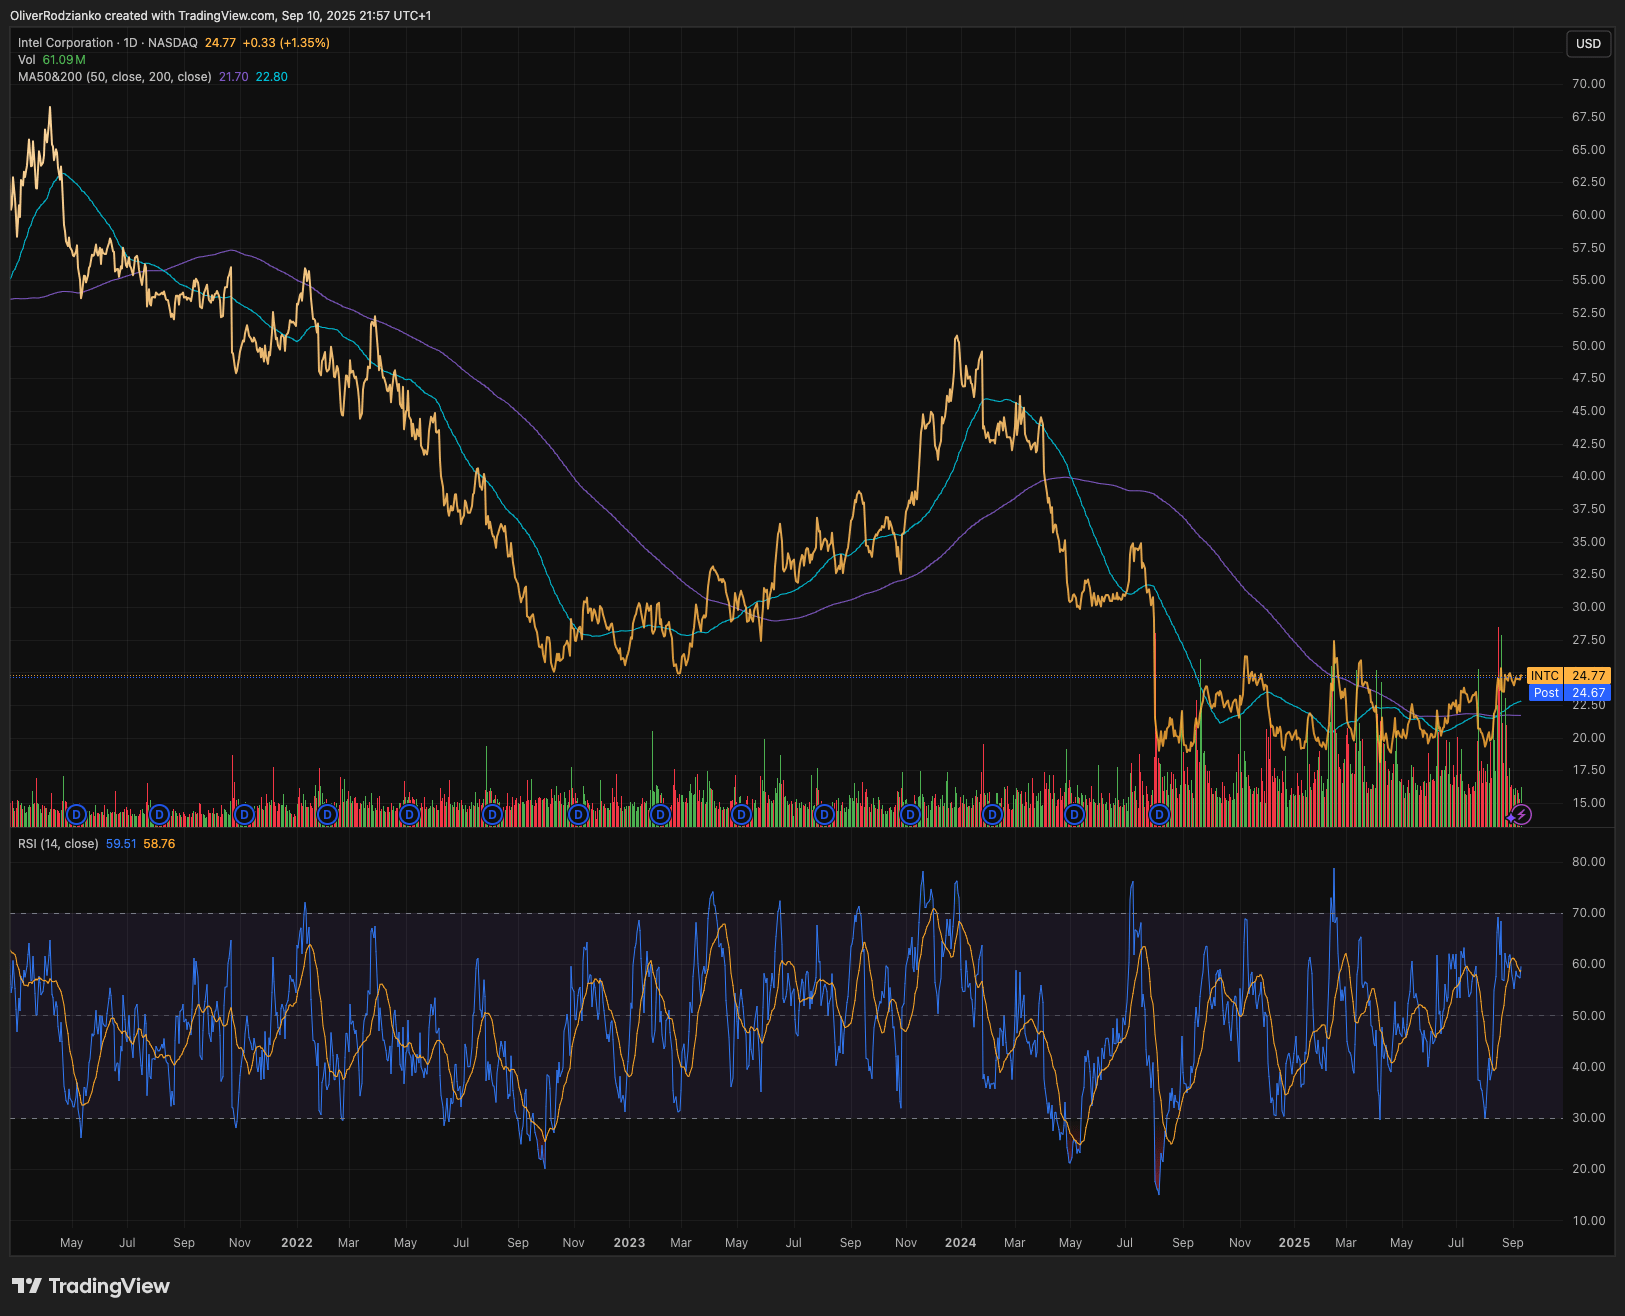
Task: Click the purple lightning event icon
Action: click(x=1521, y=815)
